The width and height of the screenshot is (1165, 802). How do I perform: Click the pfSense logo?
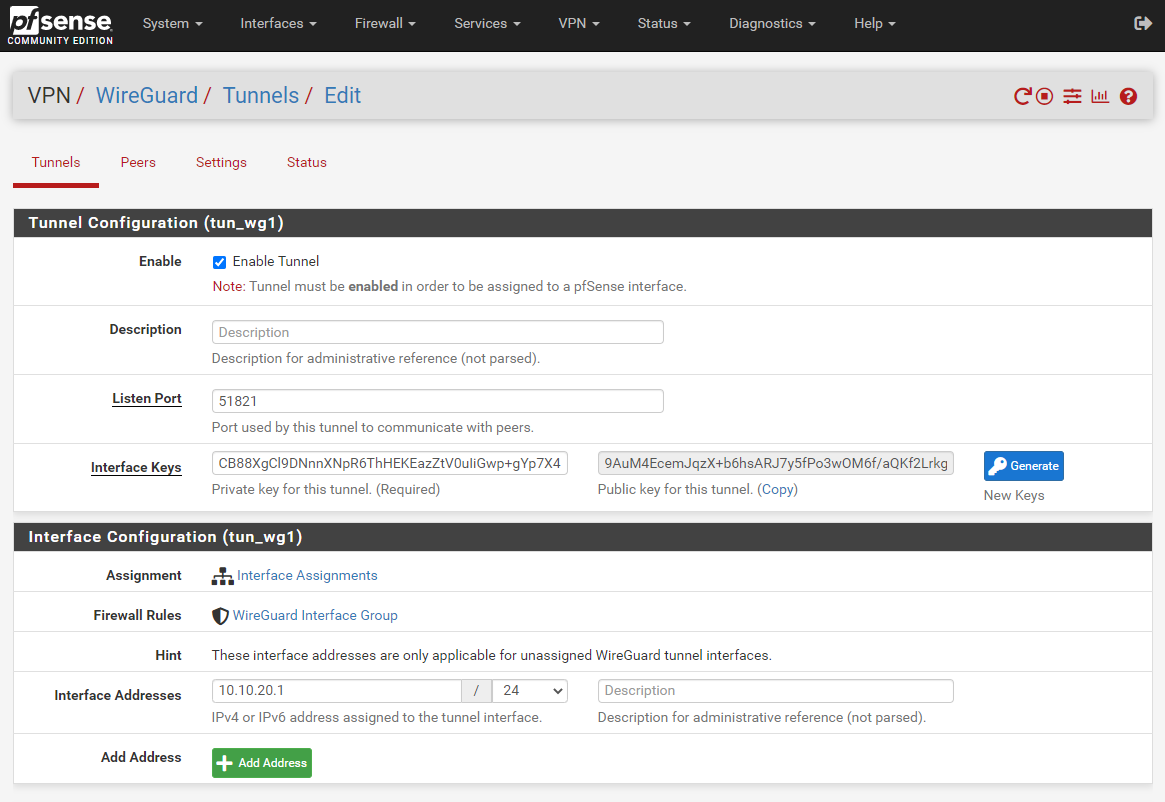click(60, 25)
